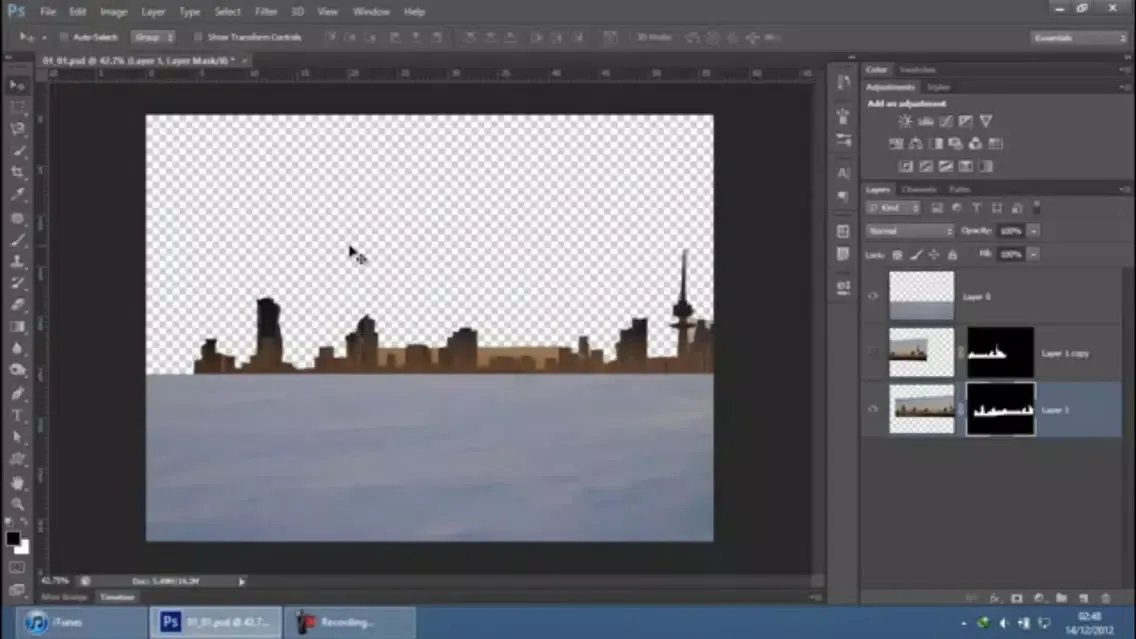Open the Timeline panel tab
This screenshot has width=1136, height=639.
tap(117, 597)
